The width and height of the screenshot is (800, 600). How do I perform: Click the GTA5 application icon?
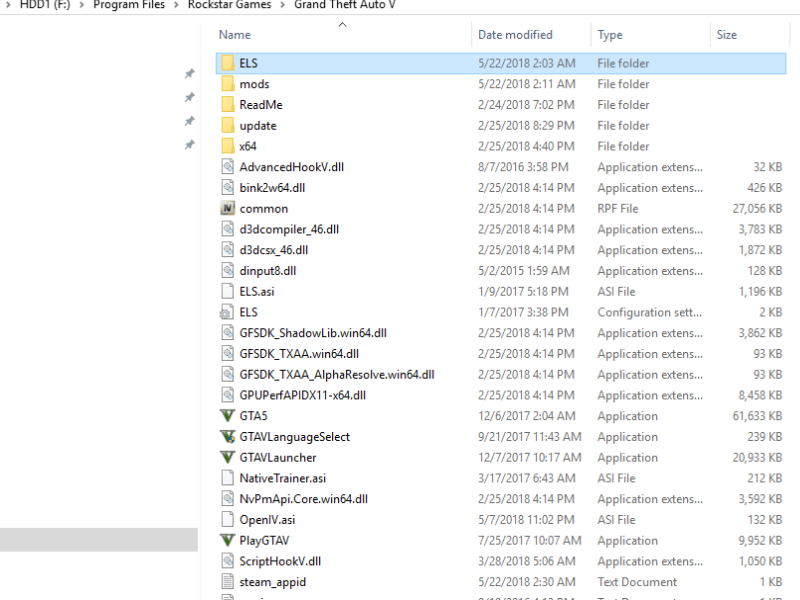tap(228, 416)
